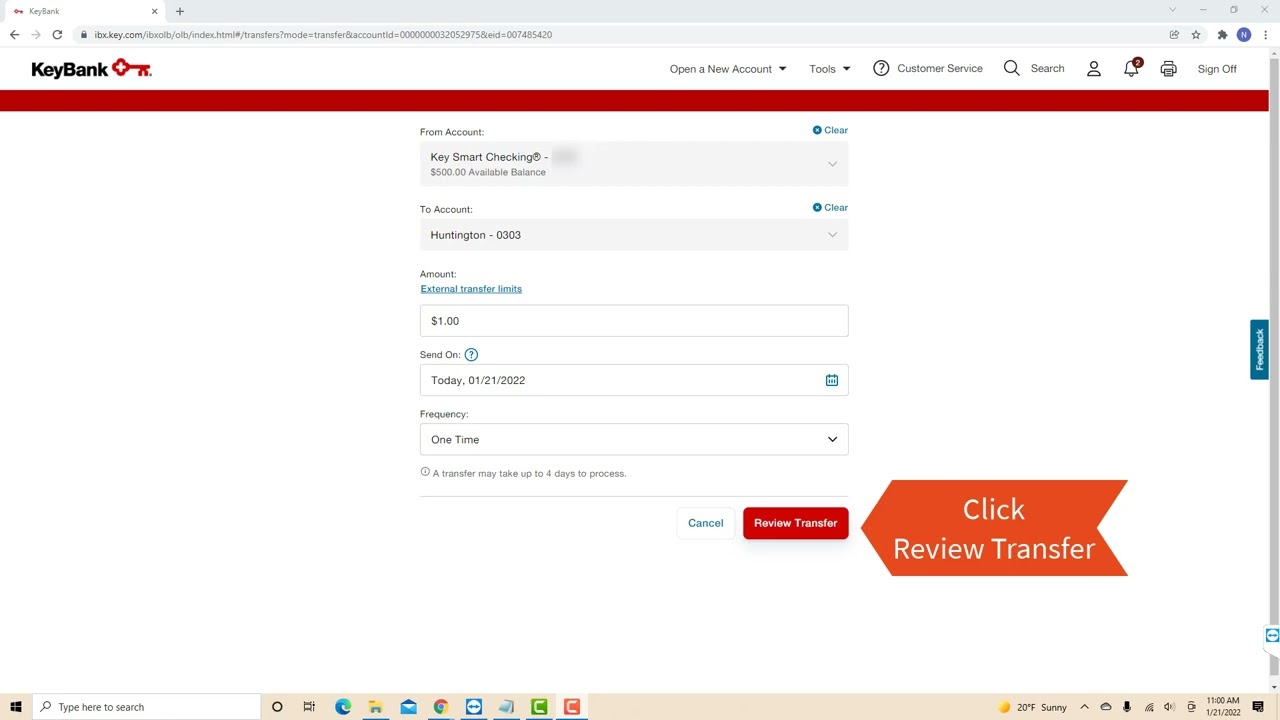1280x720 pixels.
Task: Open the Chrome three-dot menu
Action: 1265,34
